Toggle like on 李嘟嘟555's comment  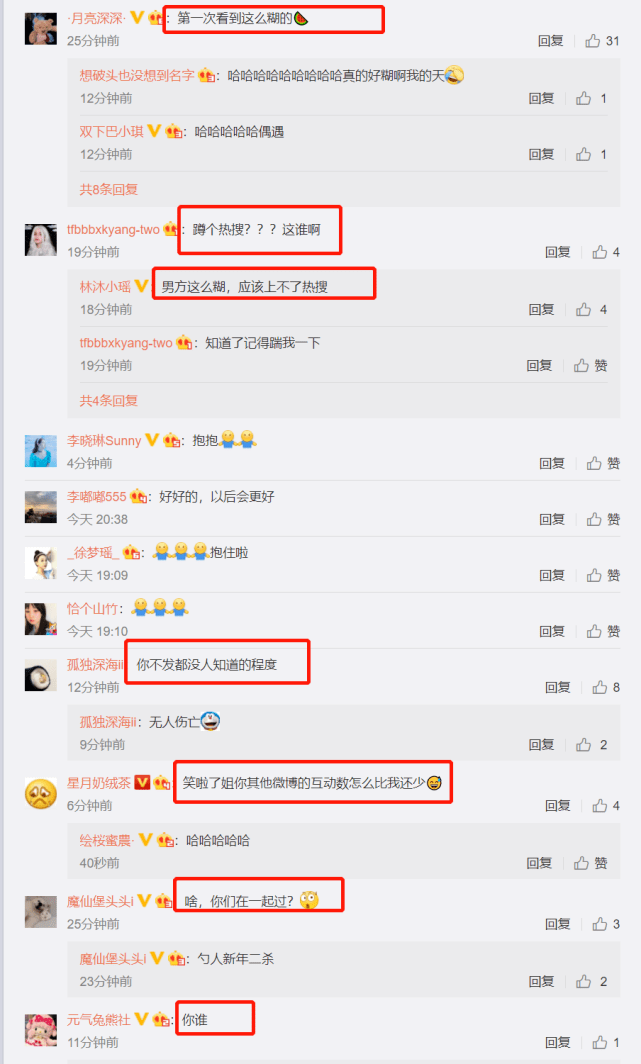pos(604,519)
